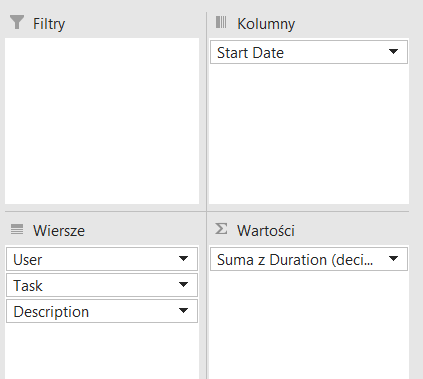The width and height of the screenshot is (423, 379).
Task: Open the Start Date field dropdown arrow
Action: pyautogui.click(x=393, y=52)
